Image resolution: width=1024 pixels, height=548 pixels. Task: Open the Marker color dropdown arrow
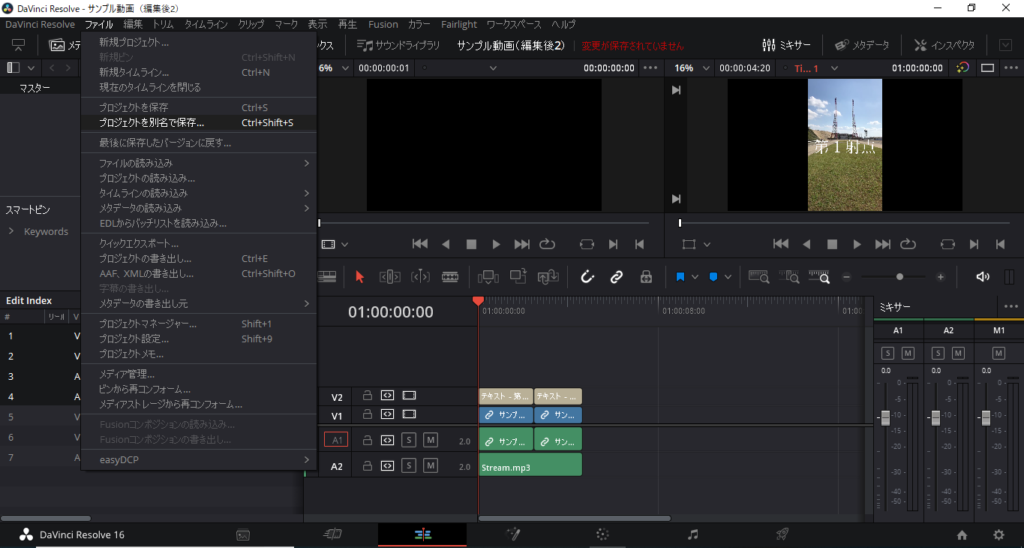(x=728, y=277)
